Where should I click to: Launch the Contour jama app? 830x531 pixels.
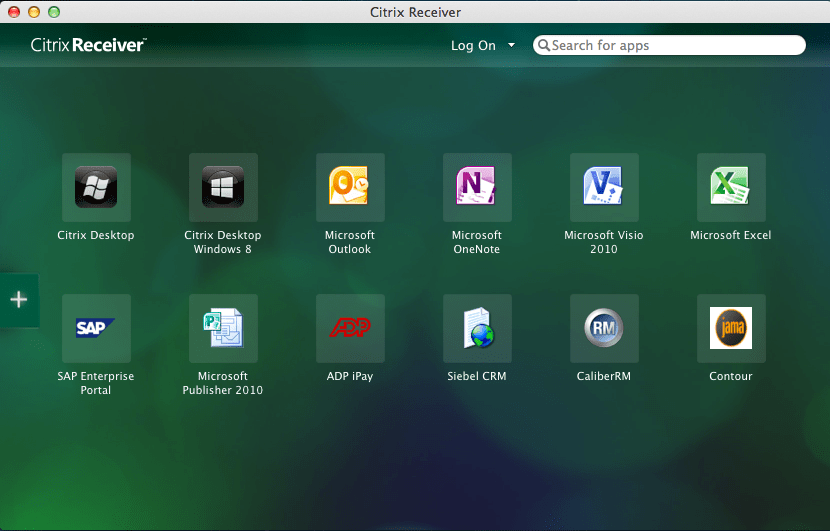[731, 328]
